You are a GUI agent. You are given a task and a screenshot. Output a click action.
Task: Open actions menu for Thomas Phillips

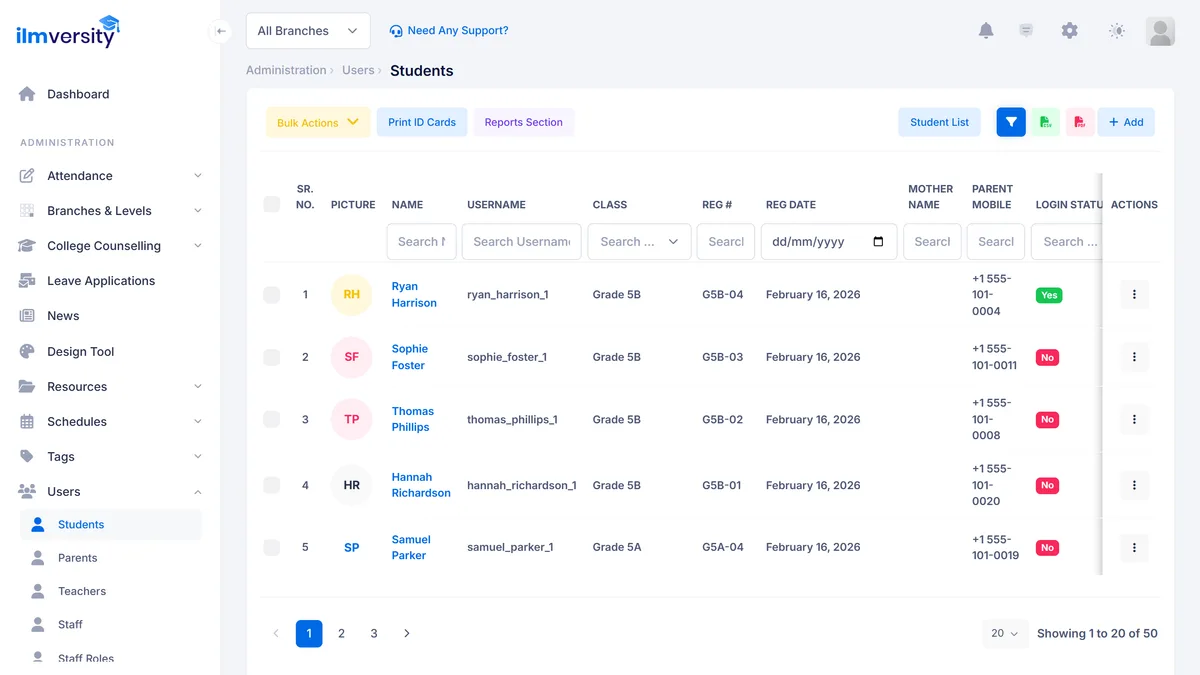pyautogui.click(x=1134, y=420)
